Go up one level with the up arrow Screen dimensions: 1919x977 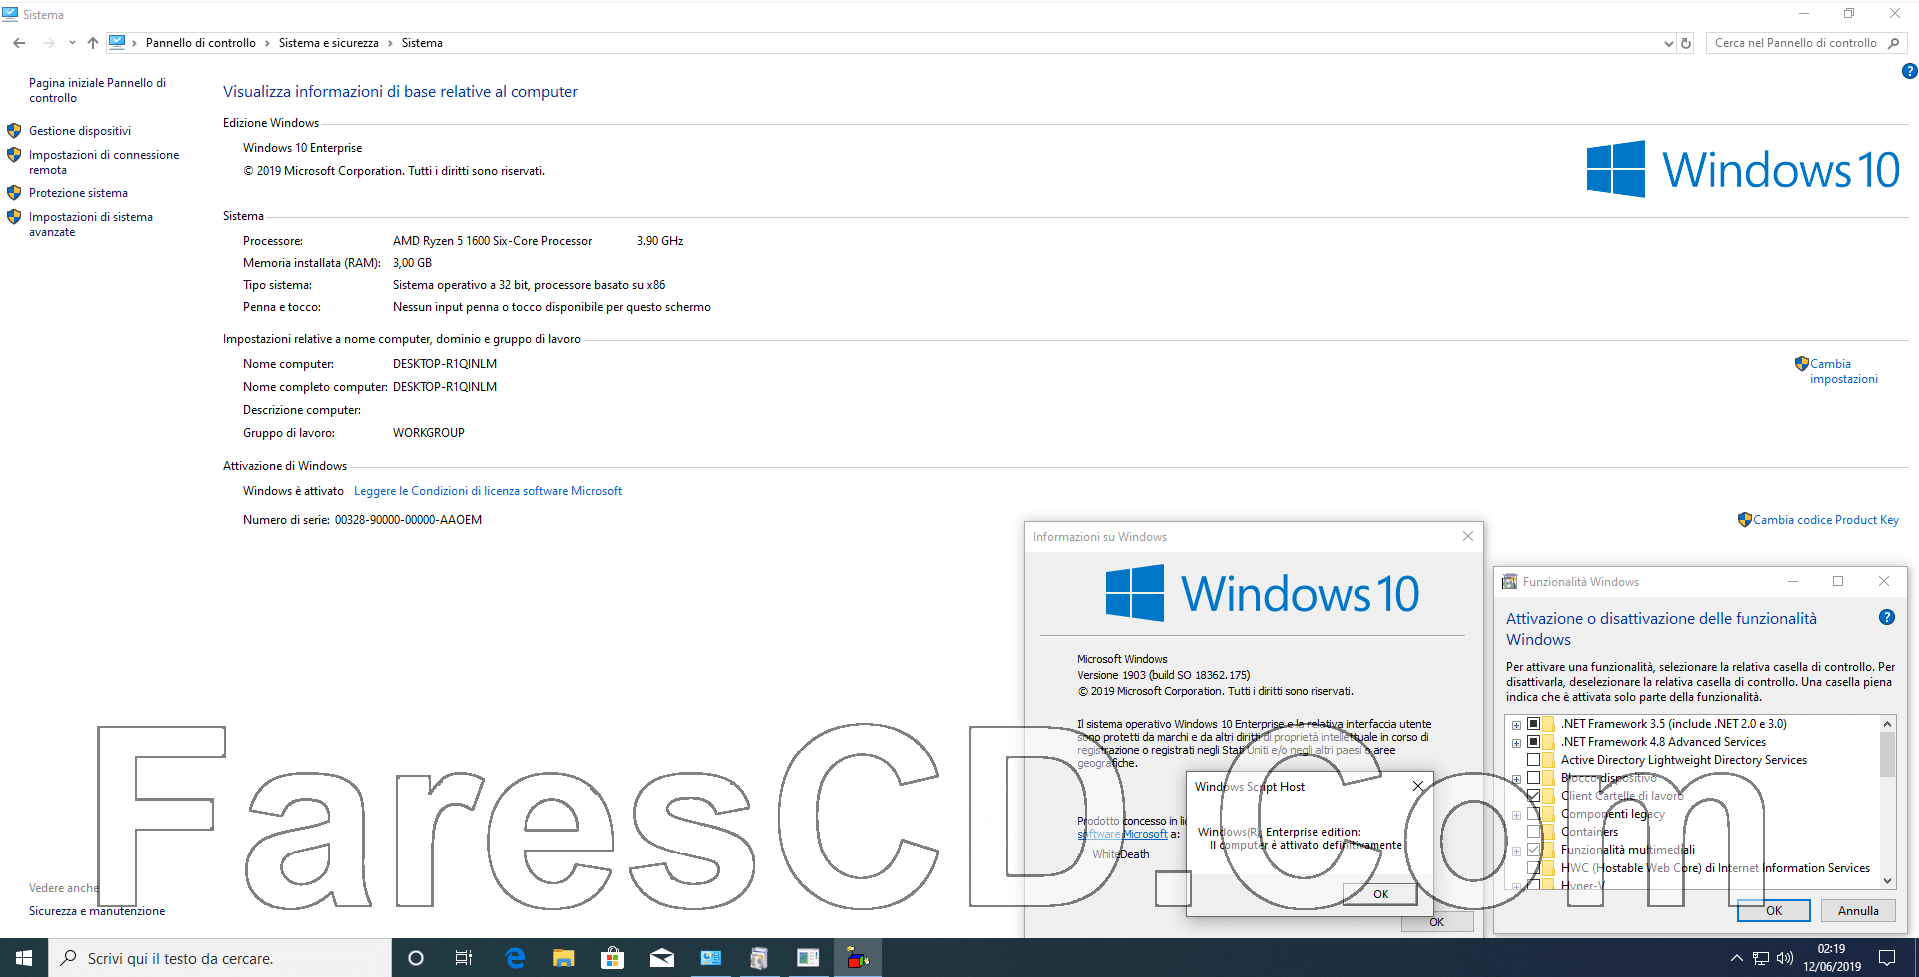pos(93,43)
